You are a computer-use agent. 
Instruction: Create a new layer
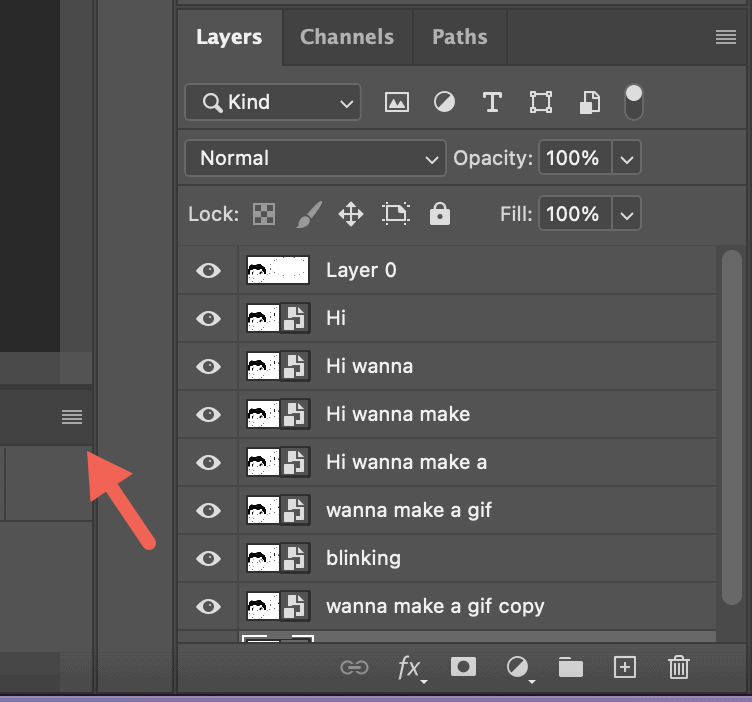tap(624, 667)
